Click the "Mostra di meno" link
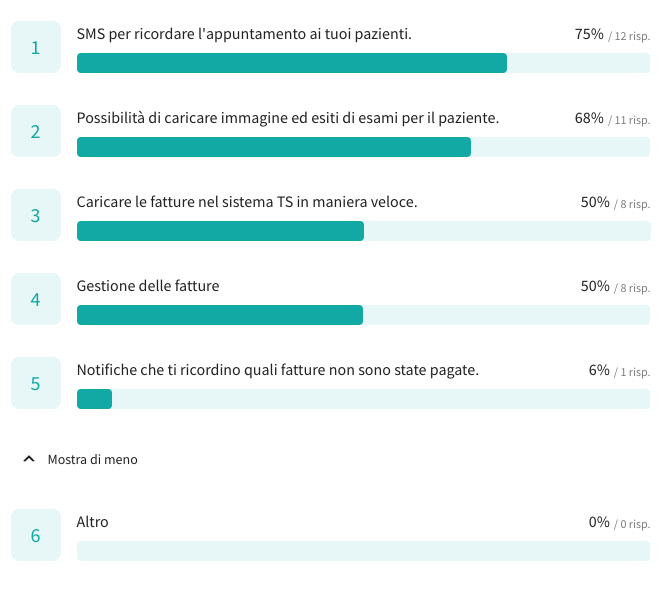The height and width of the screenshot is (593, 670). (x=92, y=460)
